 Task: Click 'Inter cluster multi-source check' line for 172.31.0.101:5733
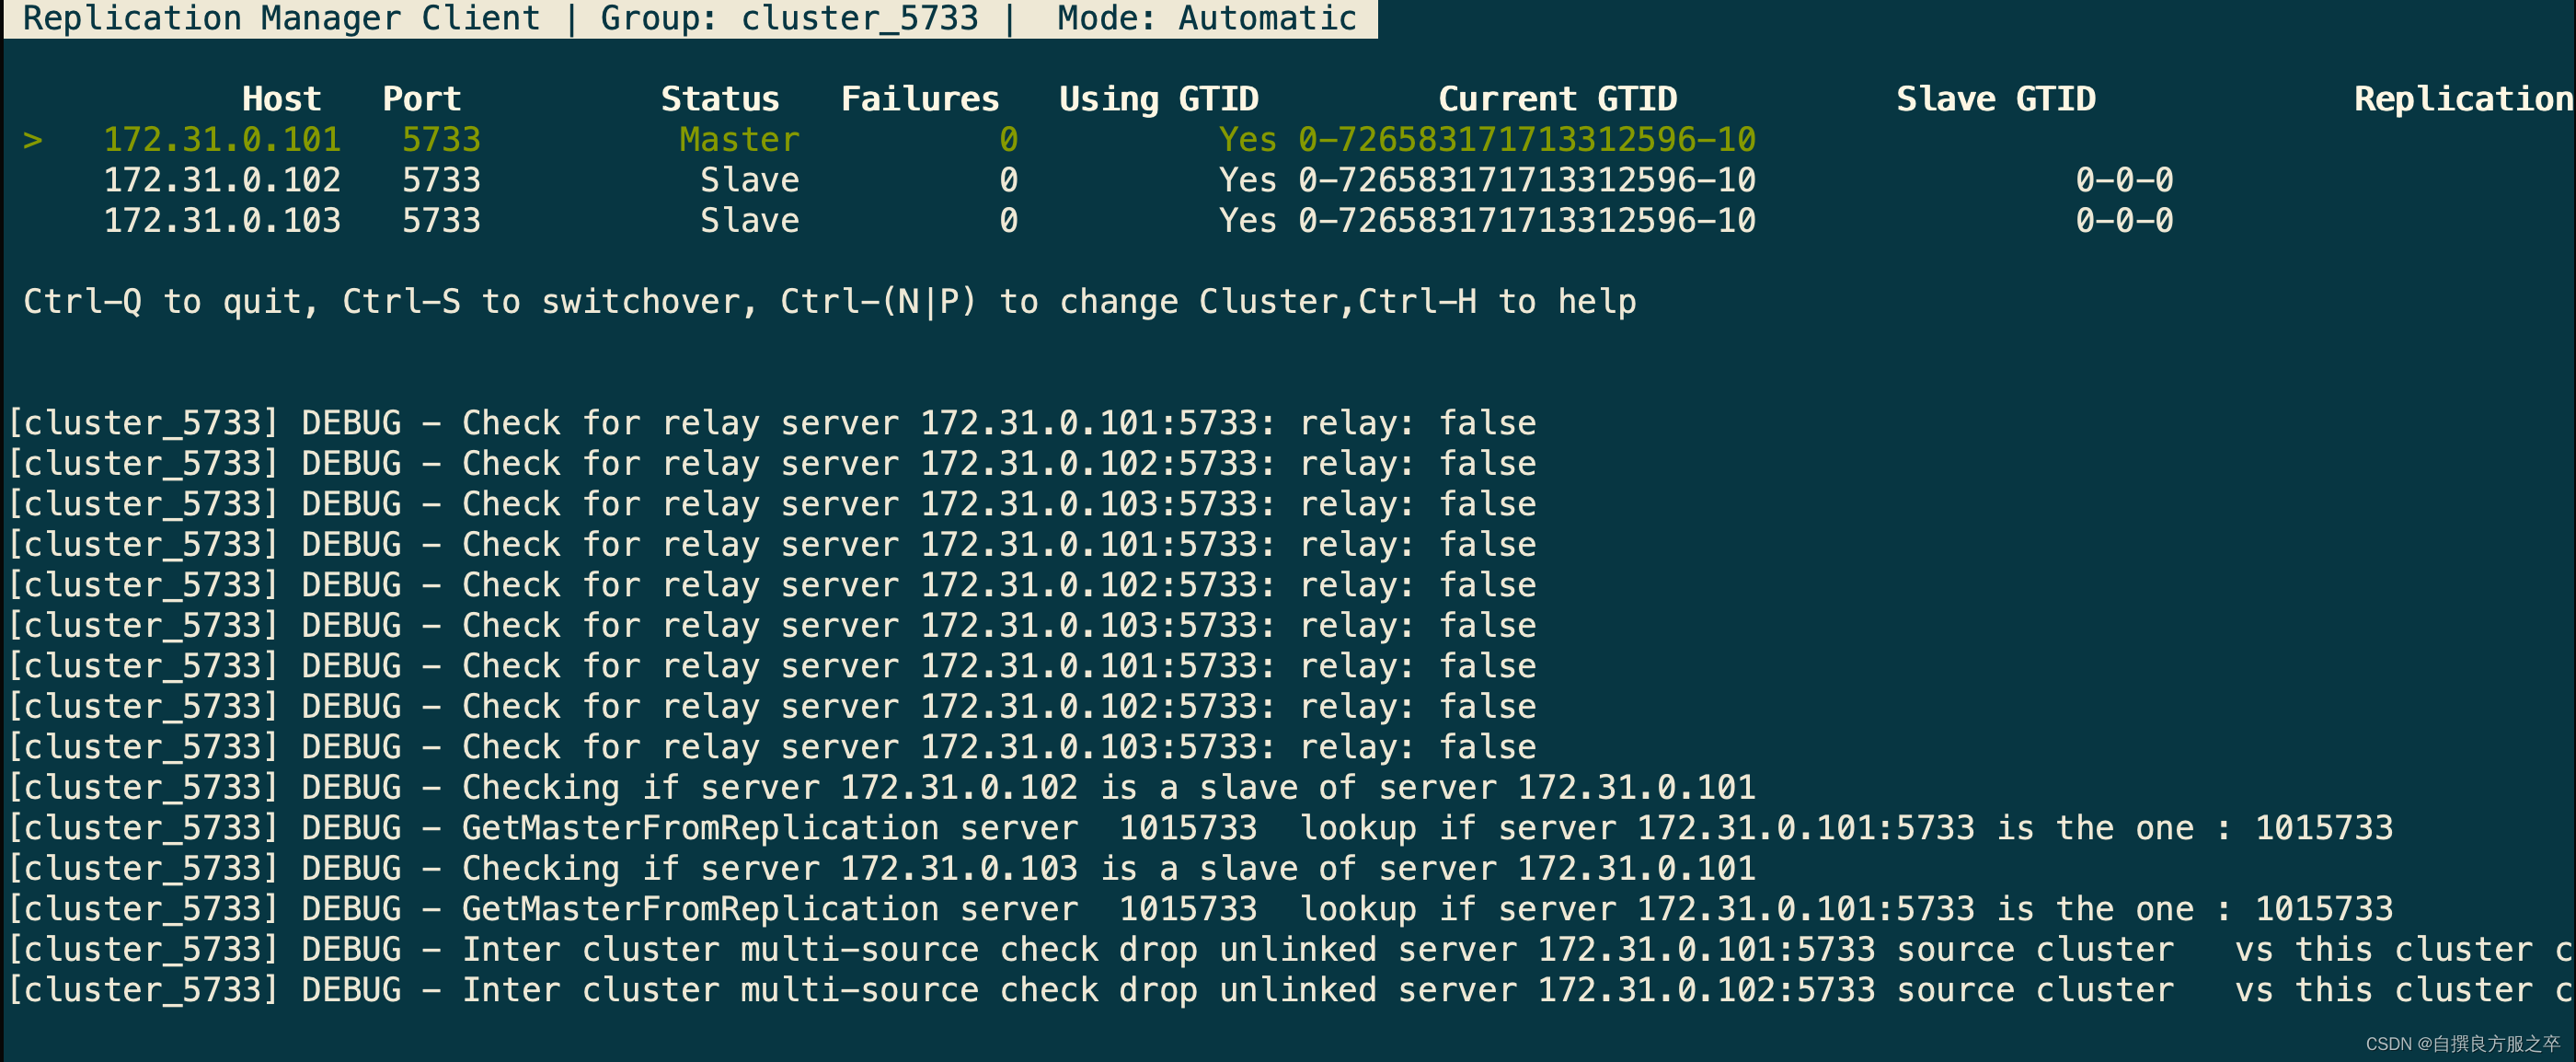click(x=1290, y=949)
